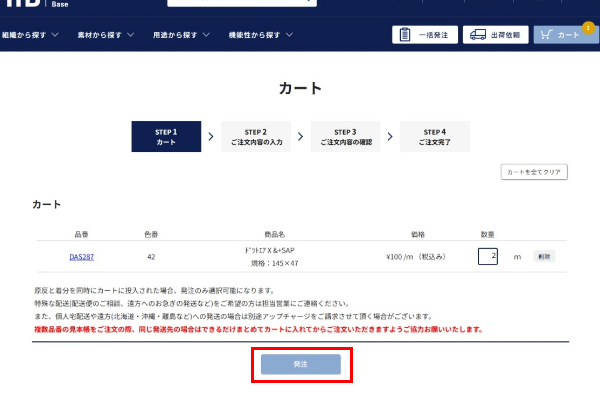The image size is (600, 400).
Task: Focus the 数量 quantity input field
Action: pyautogui.click(x=488, y=257)
